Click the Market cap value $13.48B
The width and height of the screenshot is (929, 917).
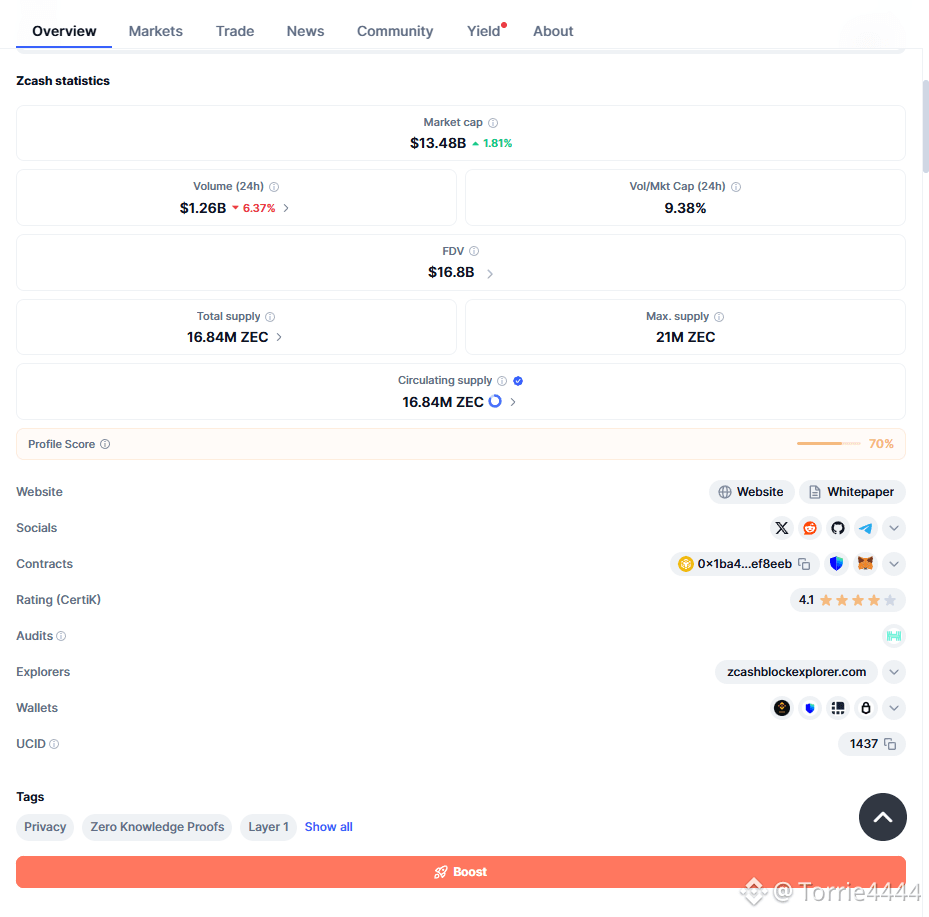click(x=438, y=143)
